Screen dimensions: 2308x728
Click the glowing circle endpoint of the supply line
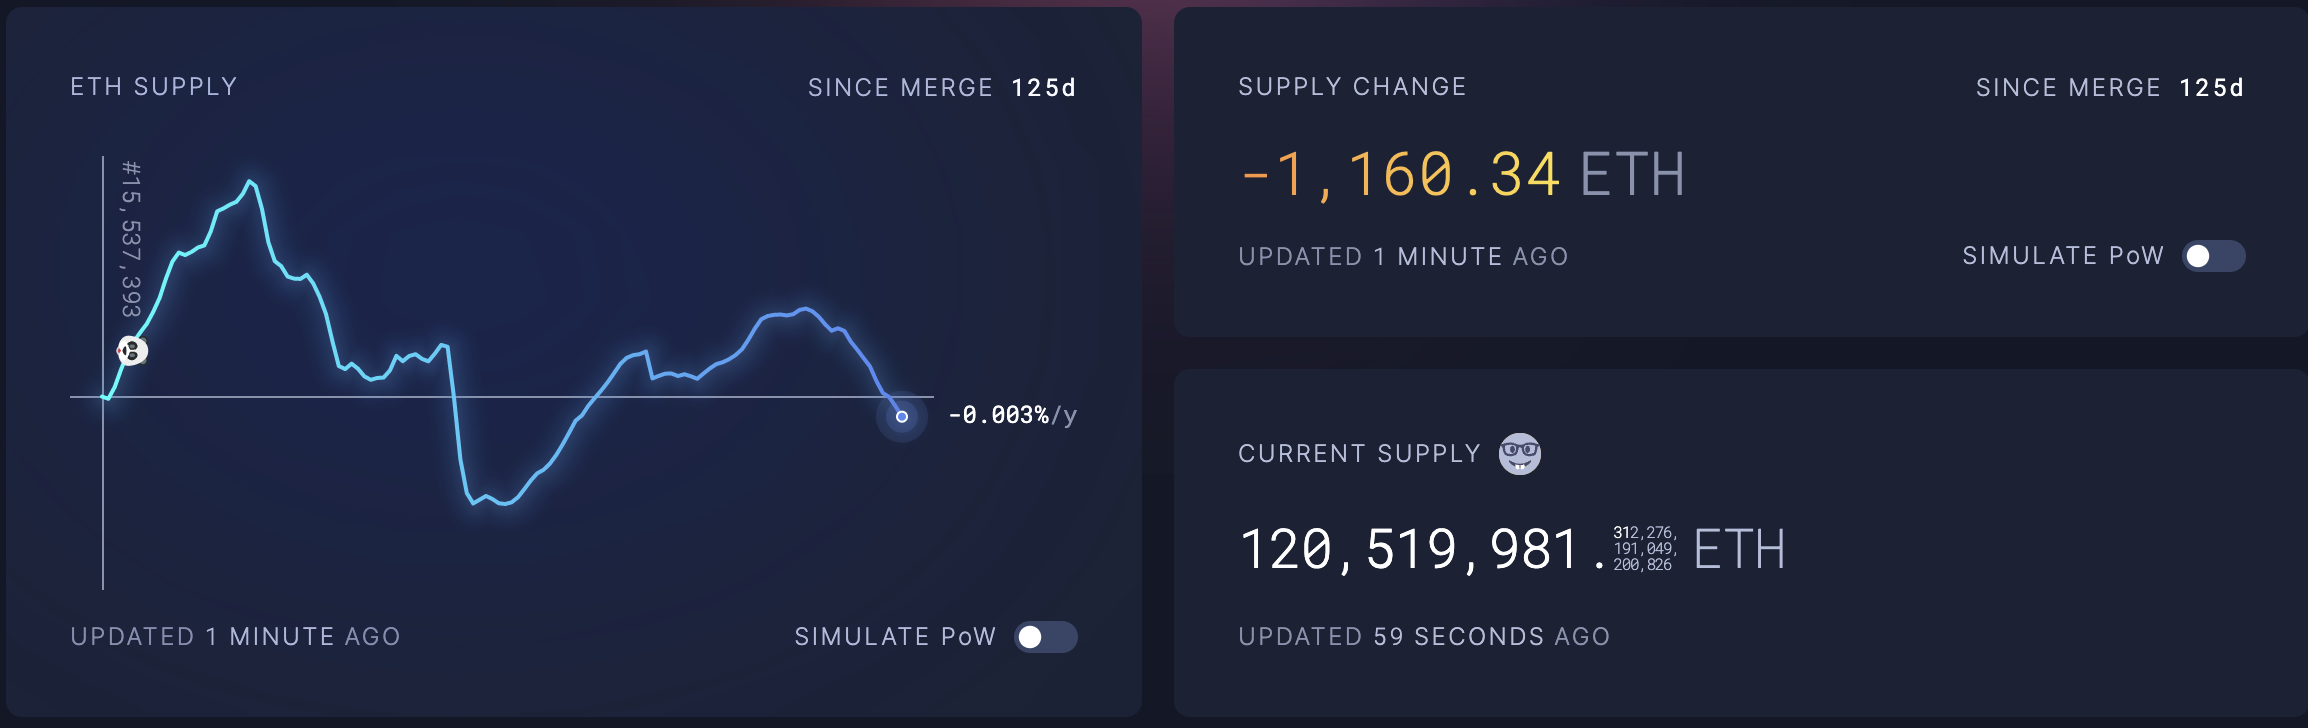pos(901,416)
